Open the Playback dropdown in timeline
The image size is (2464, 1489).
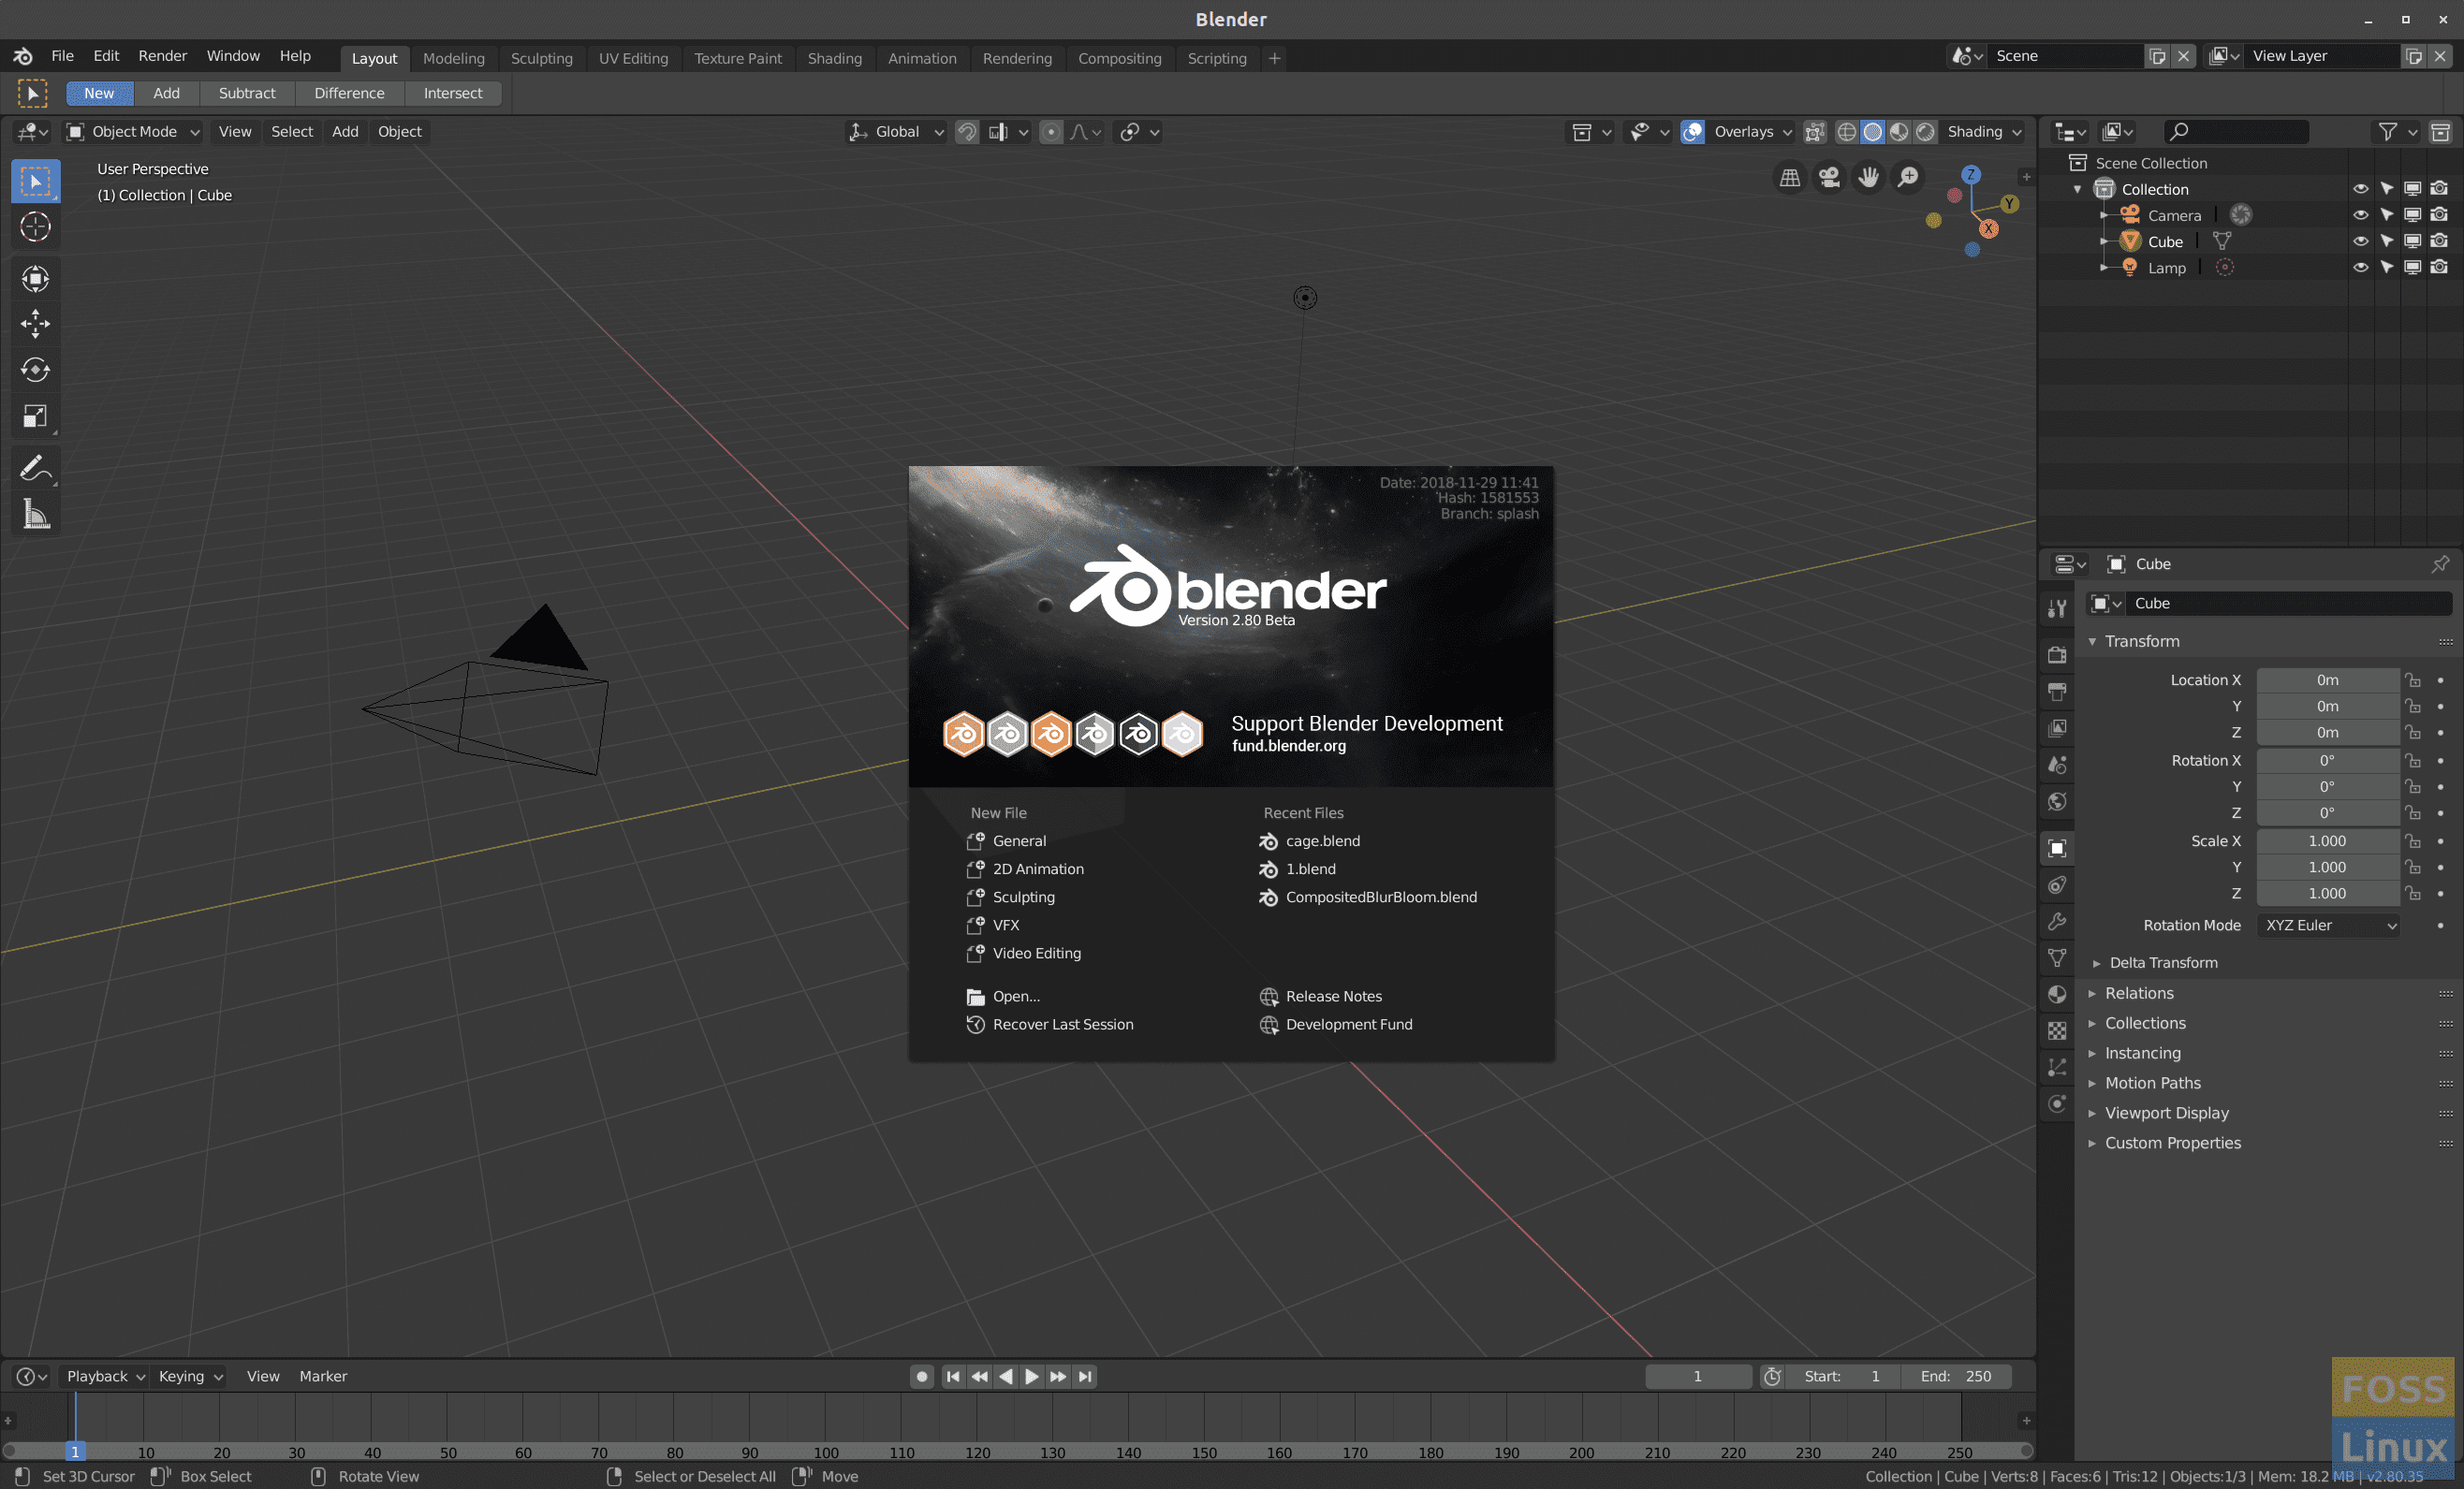pyautogui.click(x=104, y=1377)
